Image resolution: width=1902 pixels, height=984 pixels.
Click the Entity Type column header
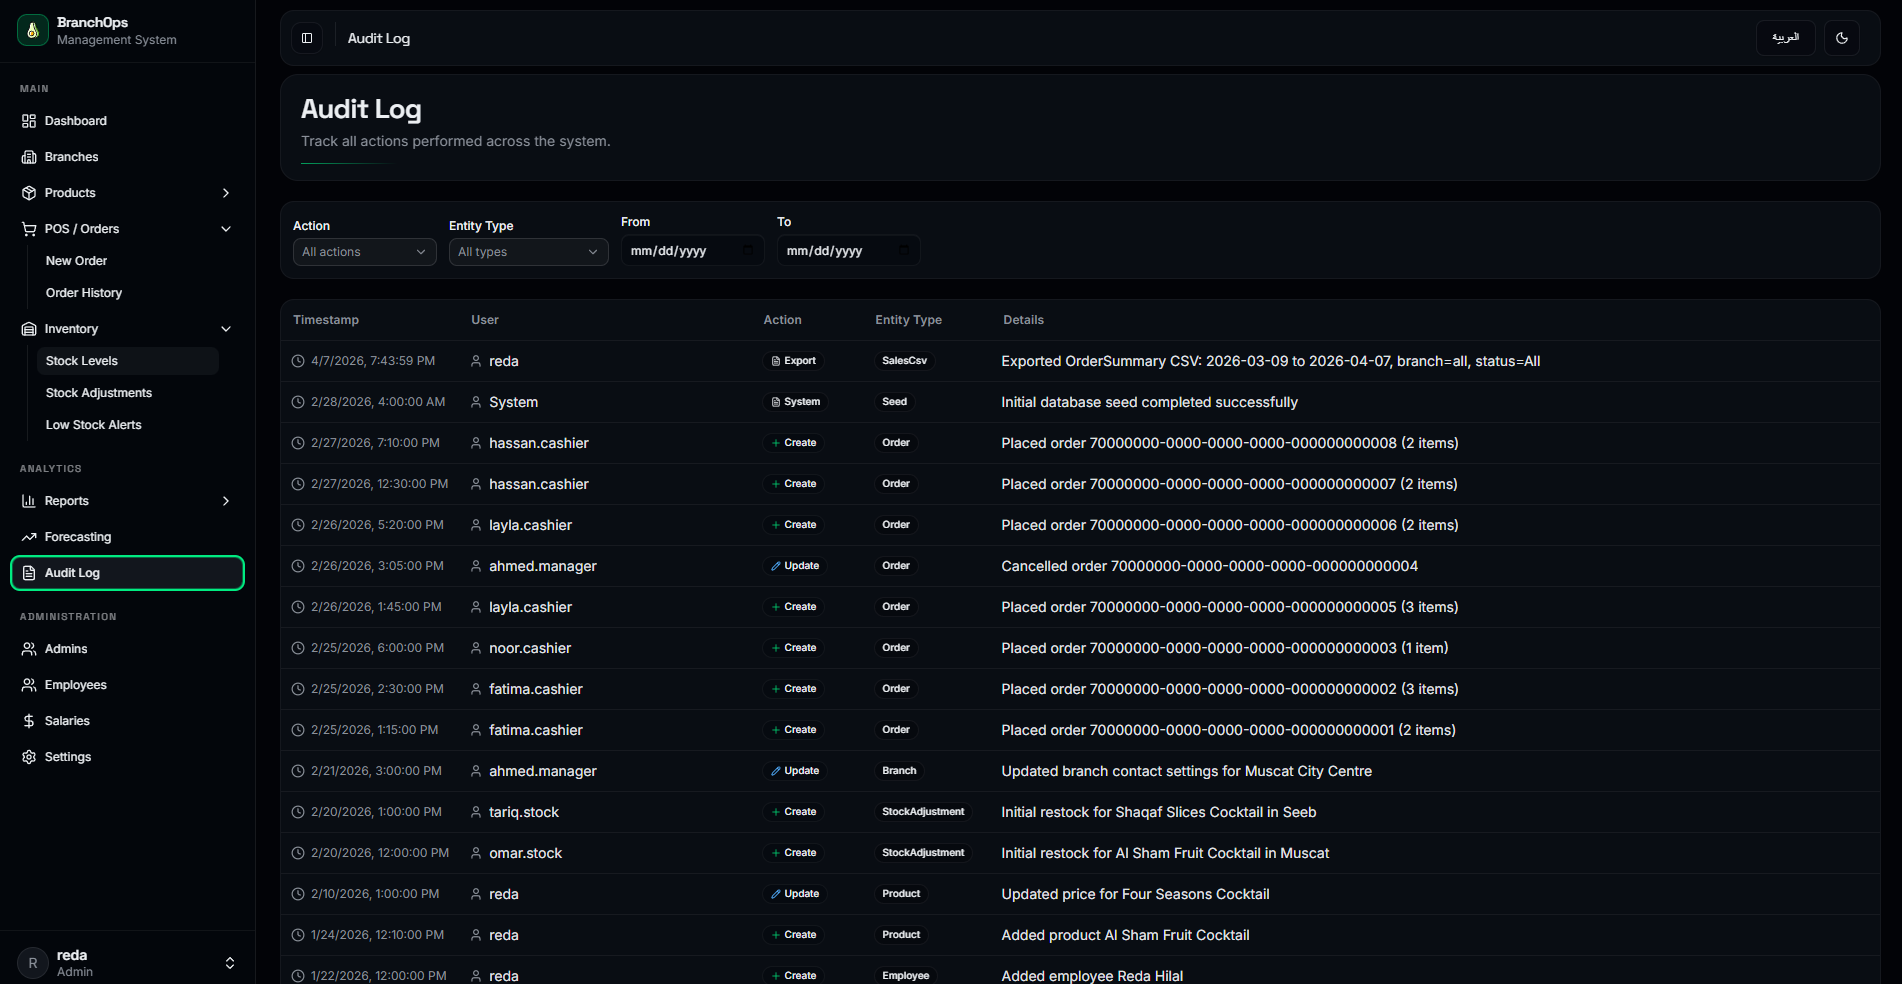[908, 320]
